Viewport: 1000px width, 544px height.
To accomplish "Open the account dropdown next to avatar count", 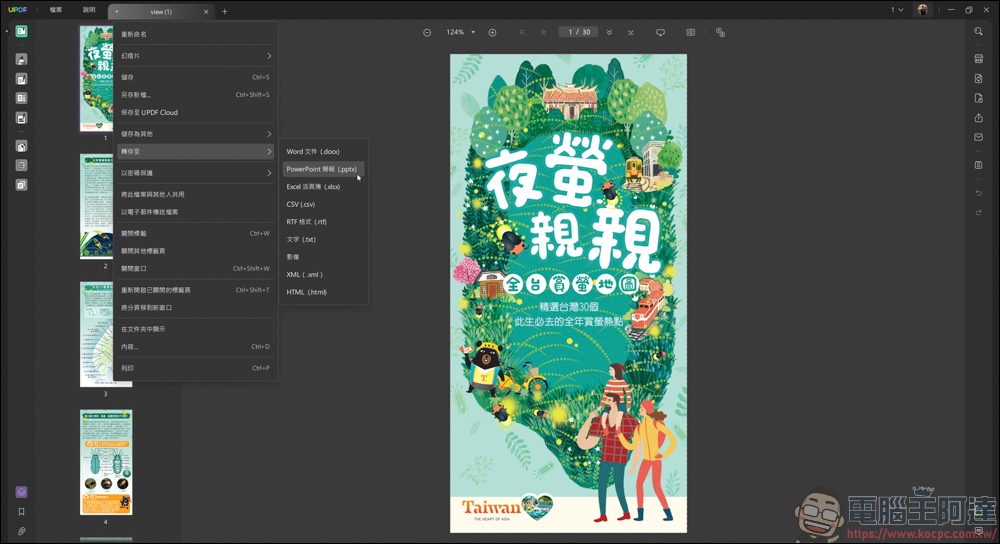I will pos(897,10).
